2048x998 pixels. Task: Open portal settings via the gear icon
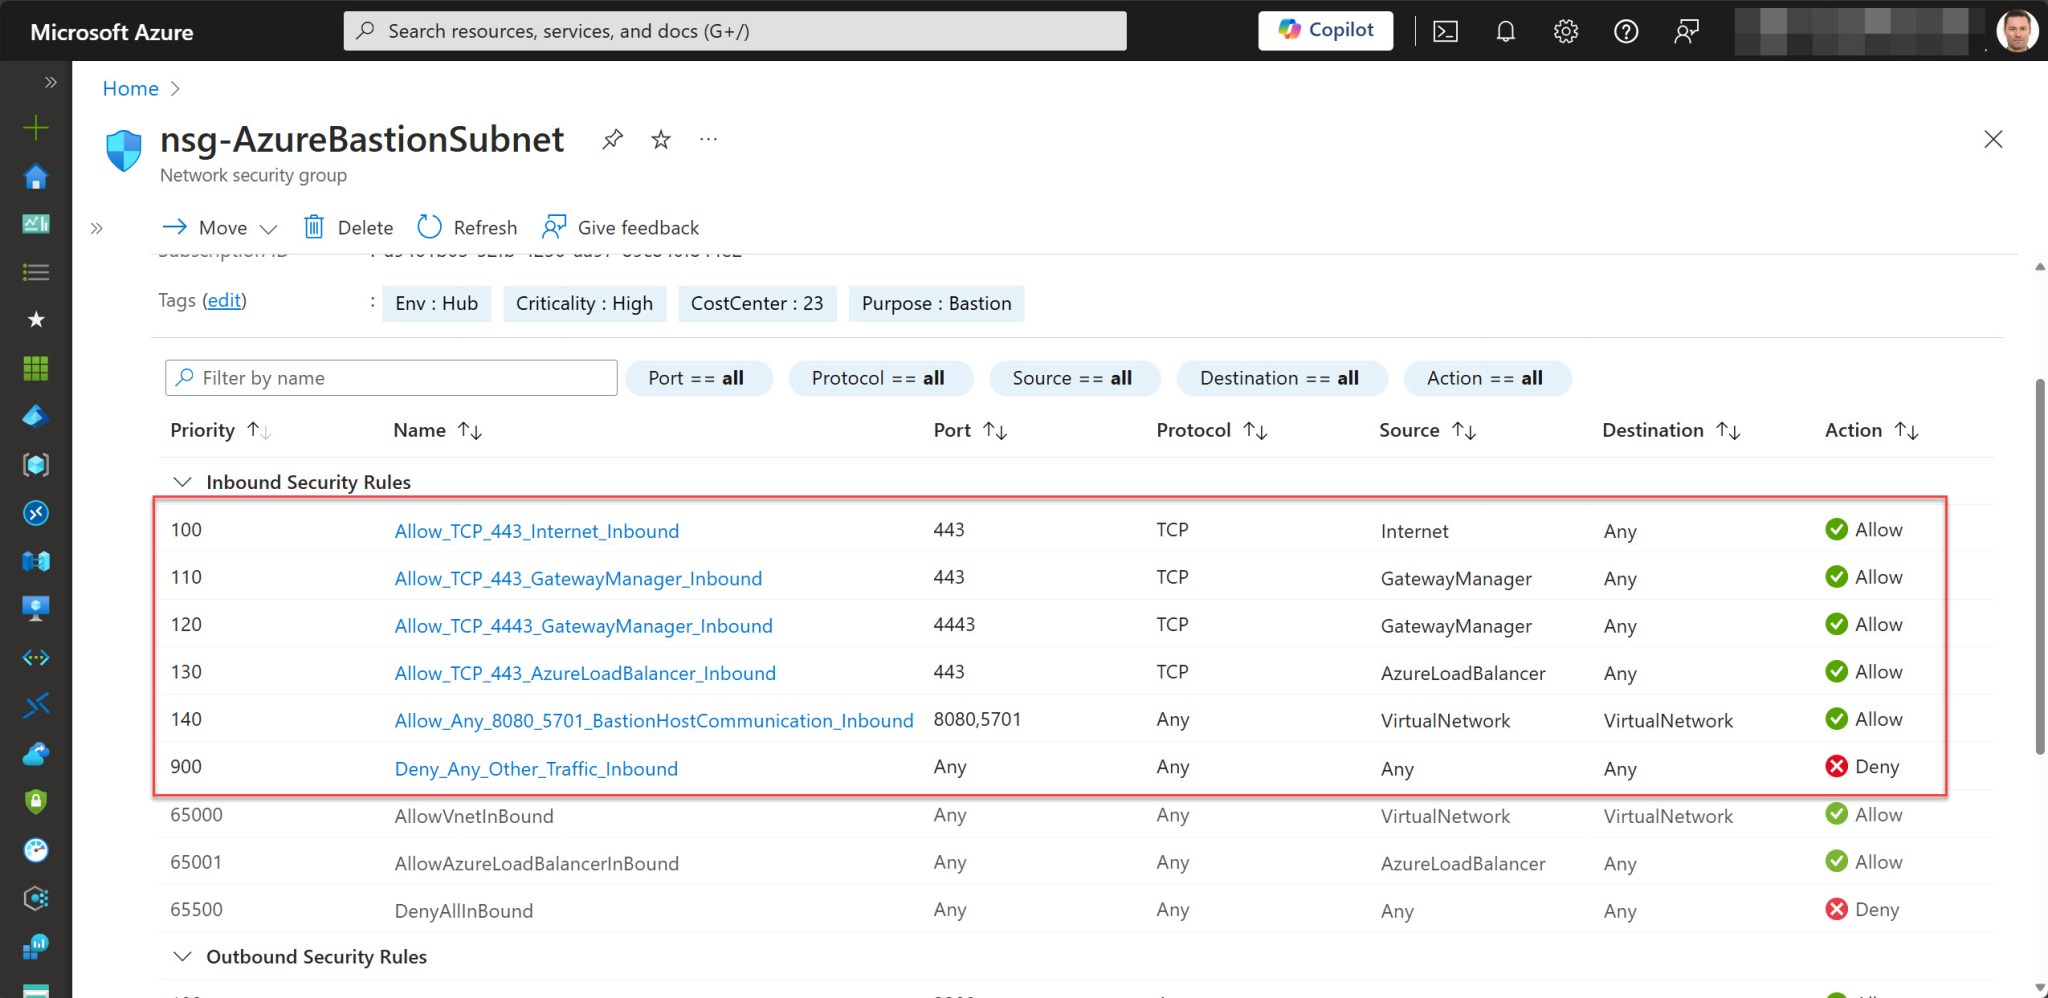(x=1565, y=30)
